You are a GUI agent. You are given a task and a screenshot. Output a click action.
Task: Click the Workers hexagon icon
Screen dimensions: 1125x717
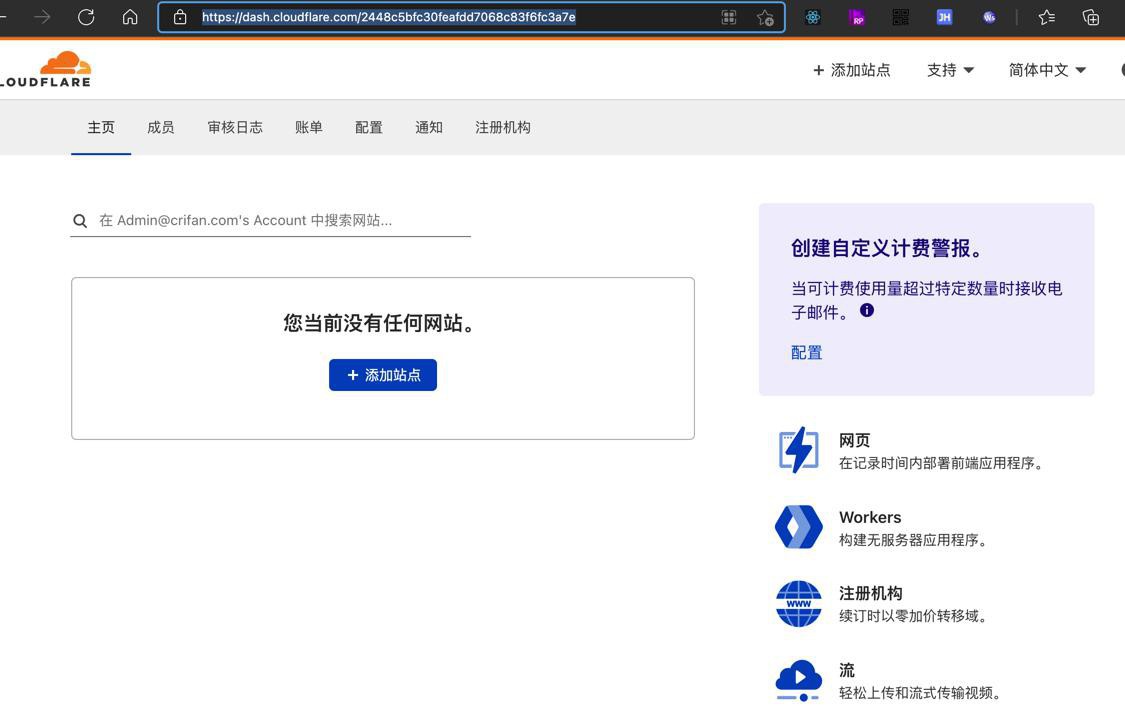click(x=799, y=527)
